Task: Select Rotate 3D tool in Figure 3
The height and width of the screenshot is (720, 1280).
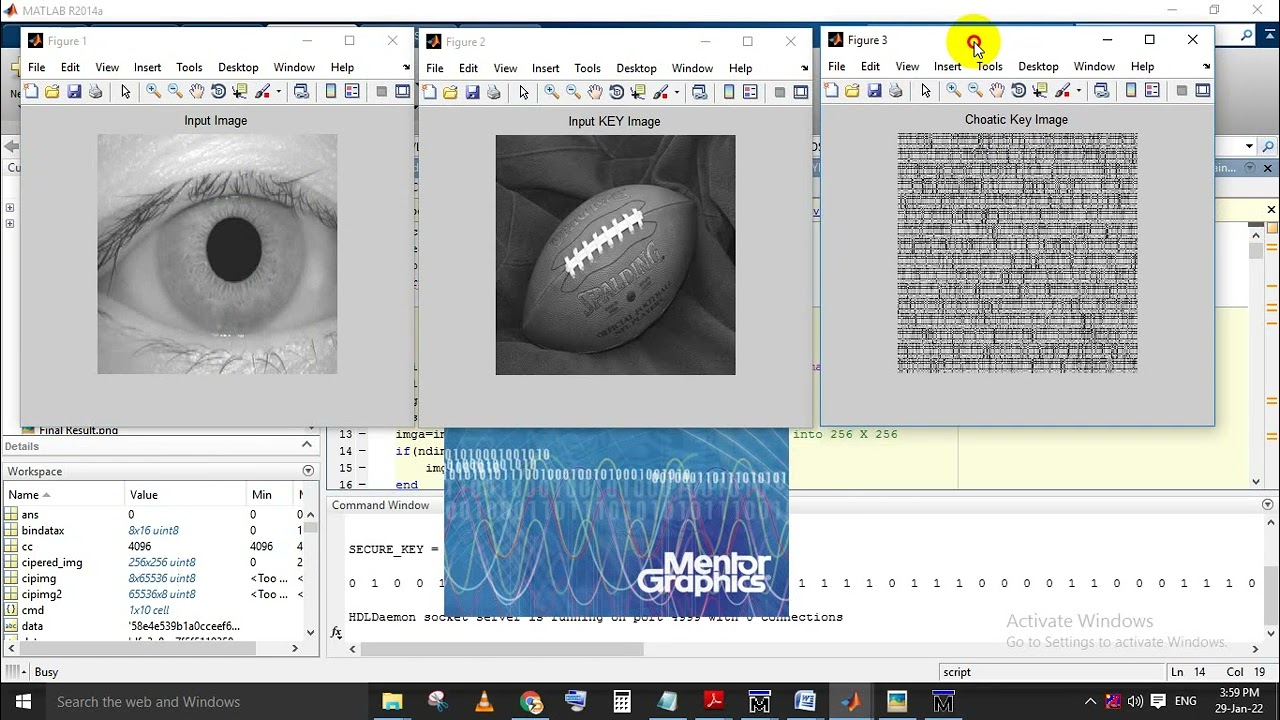Action: pyautogui.click(x=1018, y=90)
